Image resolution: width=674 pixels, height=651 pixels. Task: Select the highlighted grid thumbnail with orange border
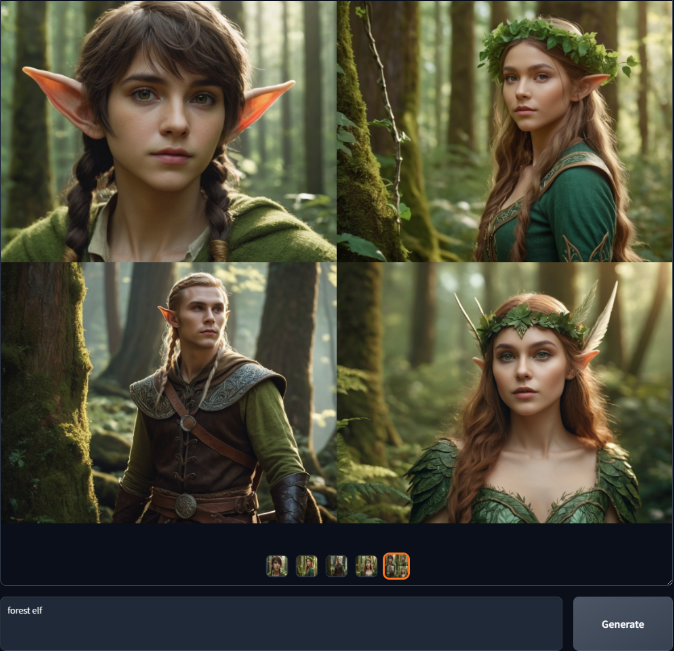[396, 566]
